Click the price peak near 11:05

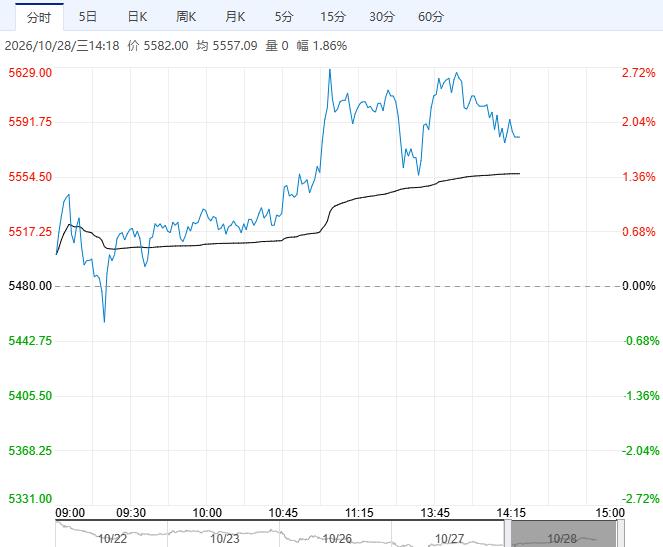[x=330, y=70]
